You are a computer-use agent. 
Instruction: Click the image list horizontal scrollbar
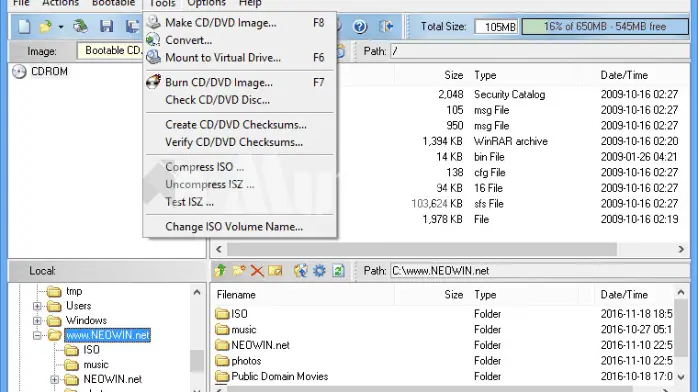[x=422, y=249]
